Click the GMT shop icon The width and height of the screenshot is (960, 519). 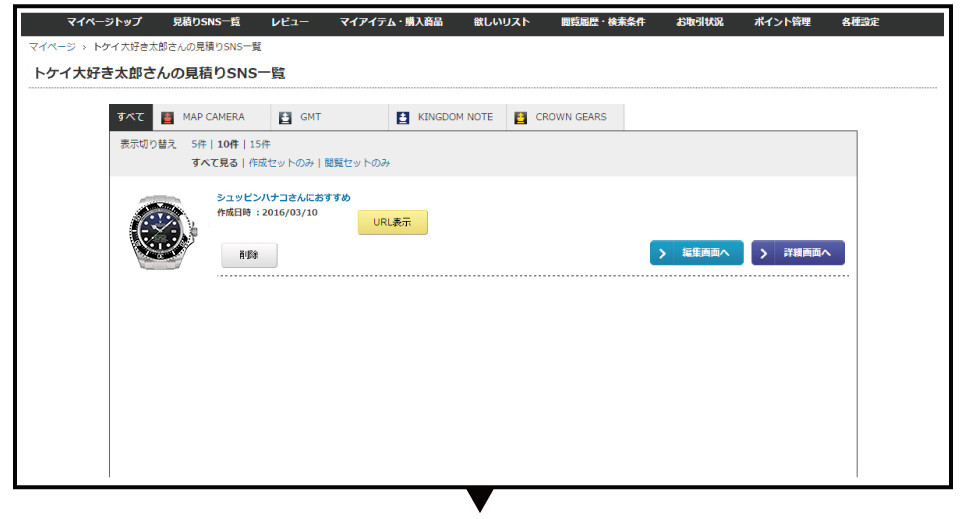pyautogui.click(x=285, y=117)
